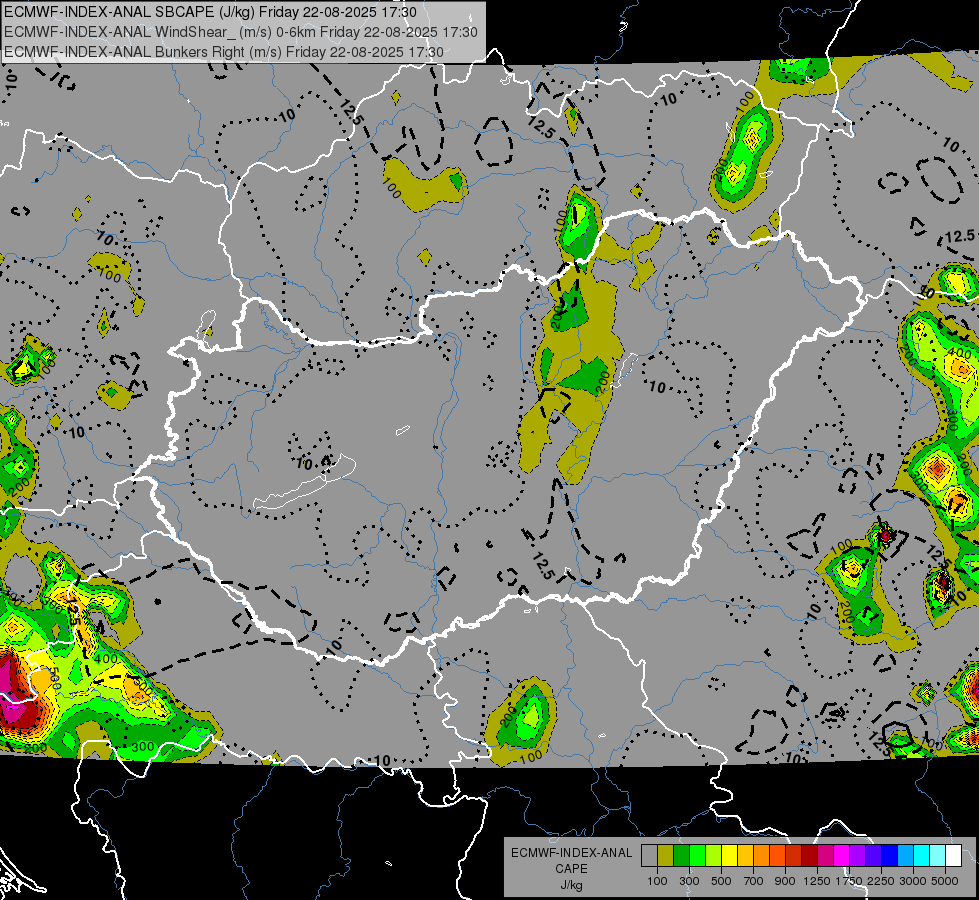Select the dark green legend swatch
This screenshot has height=900, width=979.
click(x=681, y=856)
